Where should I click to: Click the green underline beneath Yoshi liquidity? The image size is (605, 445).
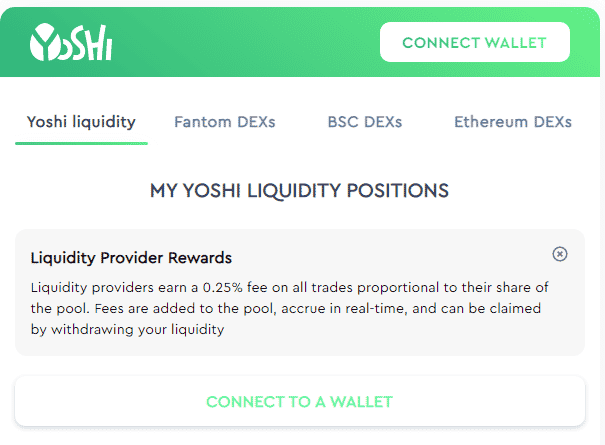(x=81, y=144)
